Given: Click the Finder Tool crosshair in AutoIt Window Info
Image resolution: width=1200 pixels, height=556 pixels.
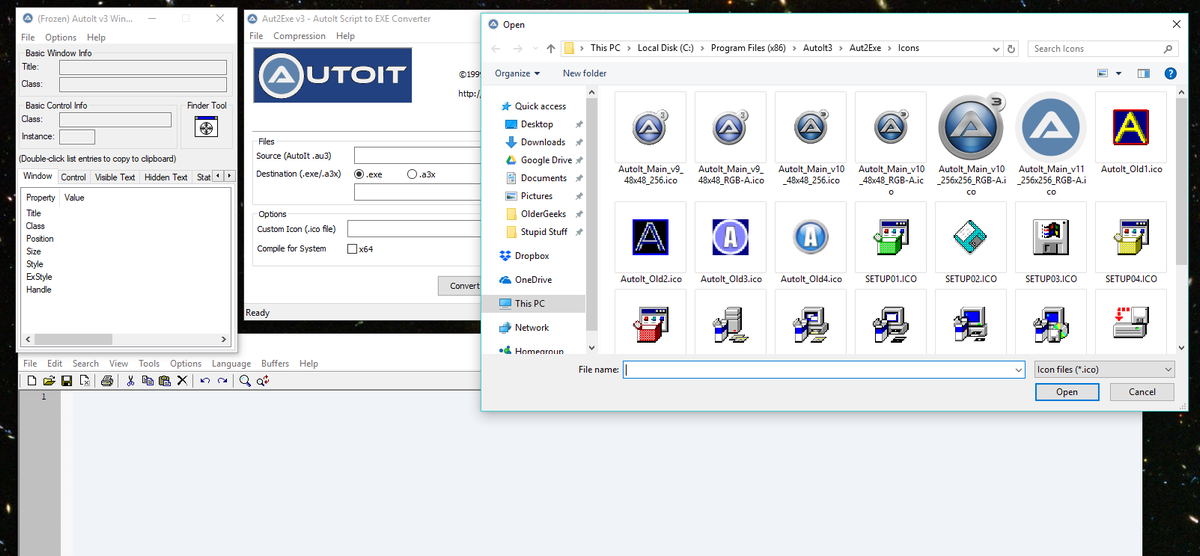Looking at the screenshot, I should 207,129.
